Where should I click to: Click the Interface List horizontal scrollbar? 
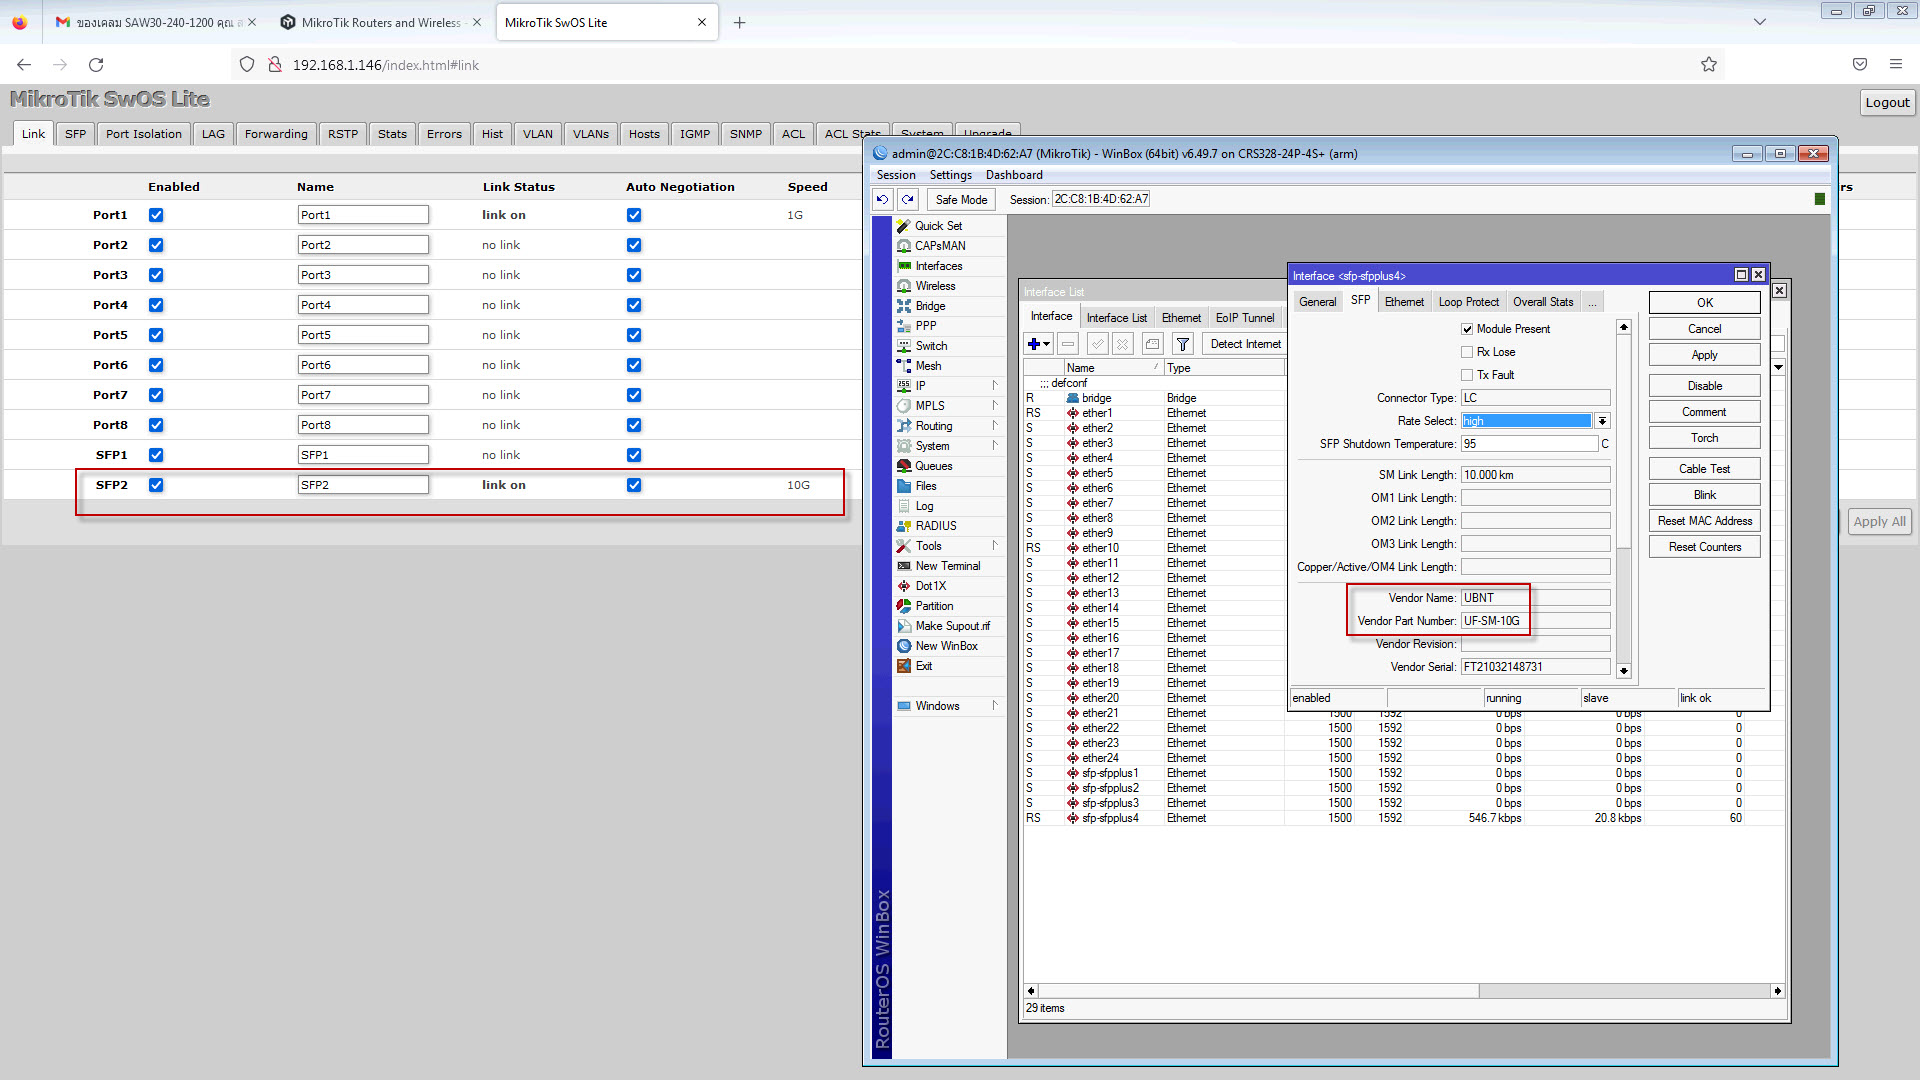[1250, 991]
